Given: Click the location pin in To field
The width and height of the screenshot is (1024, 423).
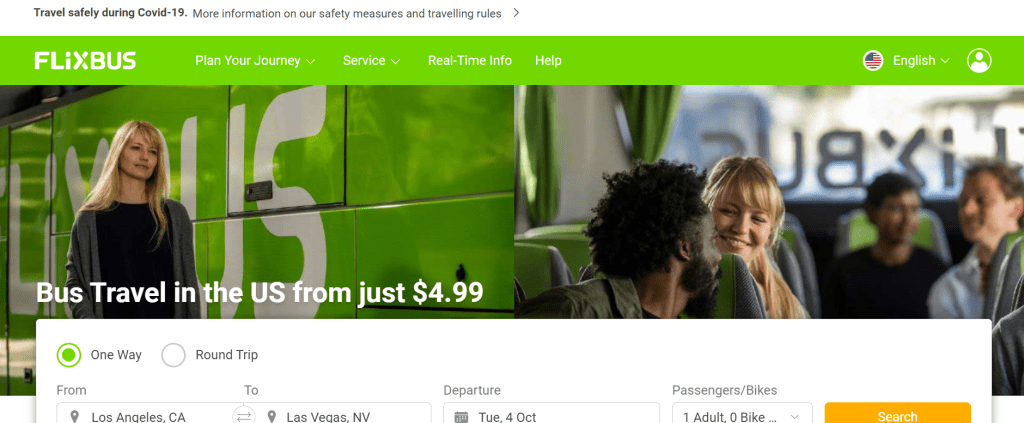Looking at the screenshot, I should 272,416.
